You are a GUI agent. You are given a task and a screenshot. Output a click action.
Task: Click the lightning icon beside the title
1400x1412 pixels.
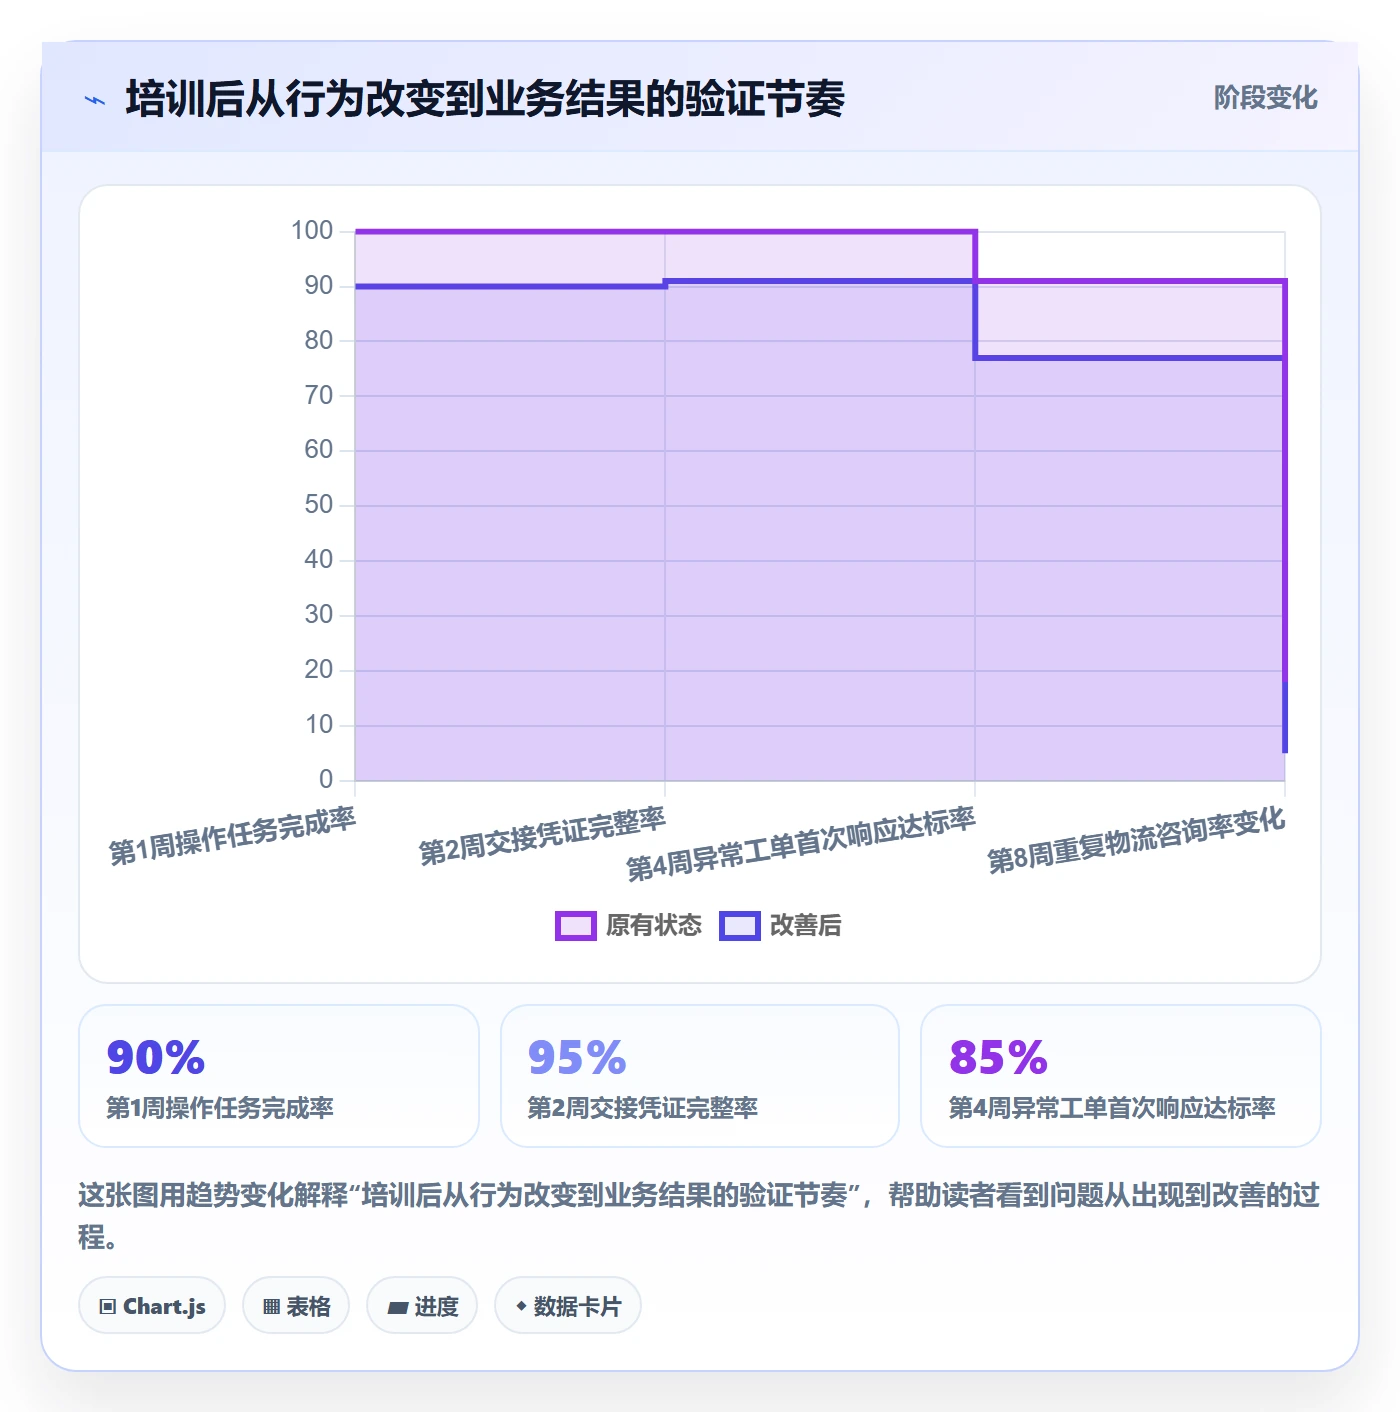[x=95, y=100]
